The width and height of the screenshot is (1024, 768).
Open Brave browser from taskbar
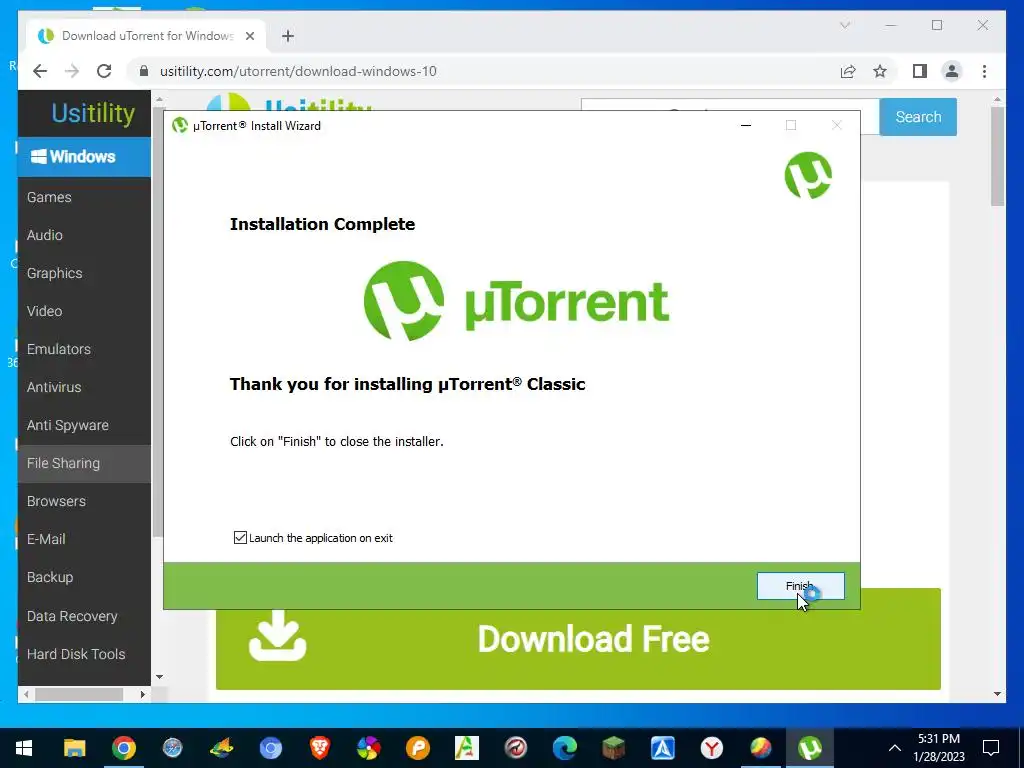[319, 748]
